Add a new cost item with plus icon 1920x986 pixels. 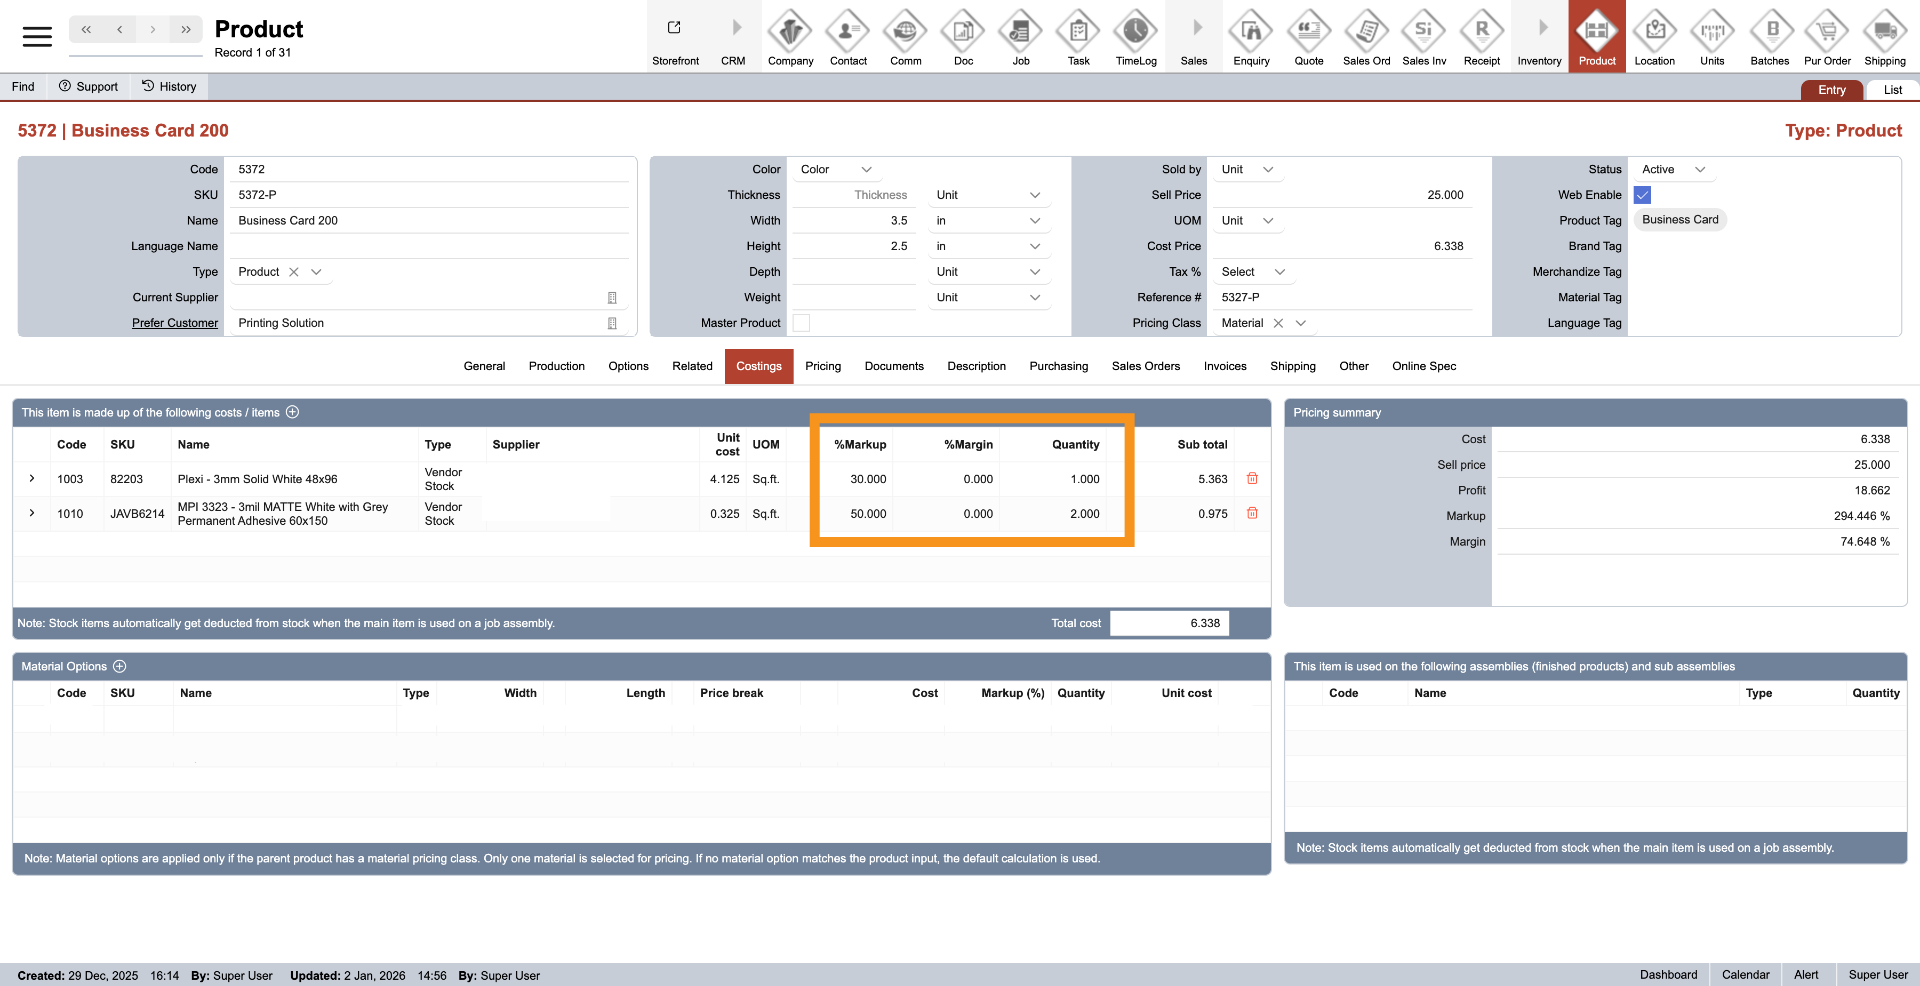click(293, 412)
